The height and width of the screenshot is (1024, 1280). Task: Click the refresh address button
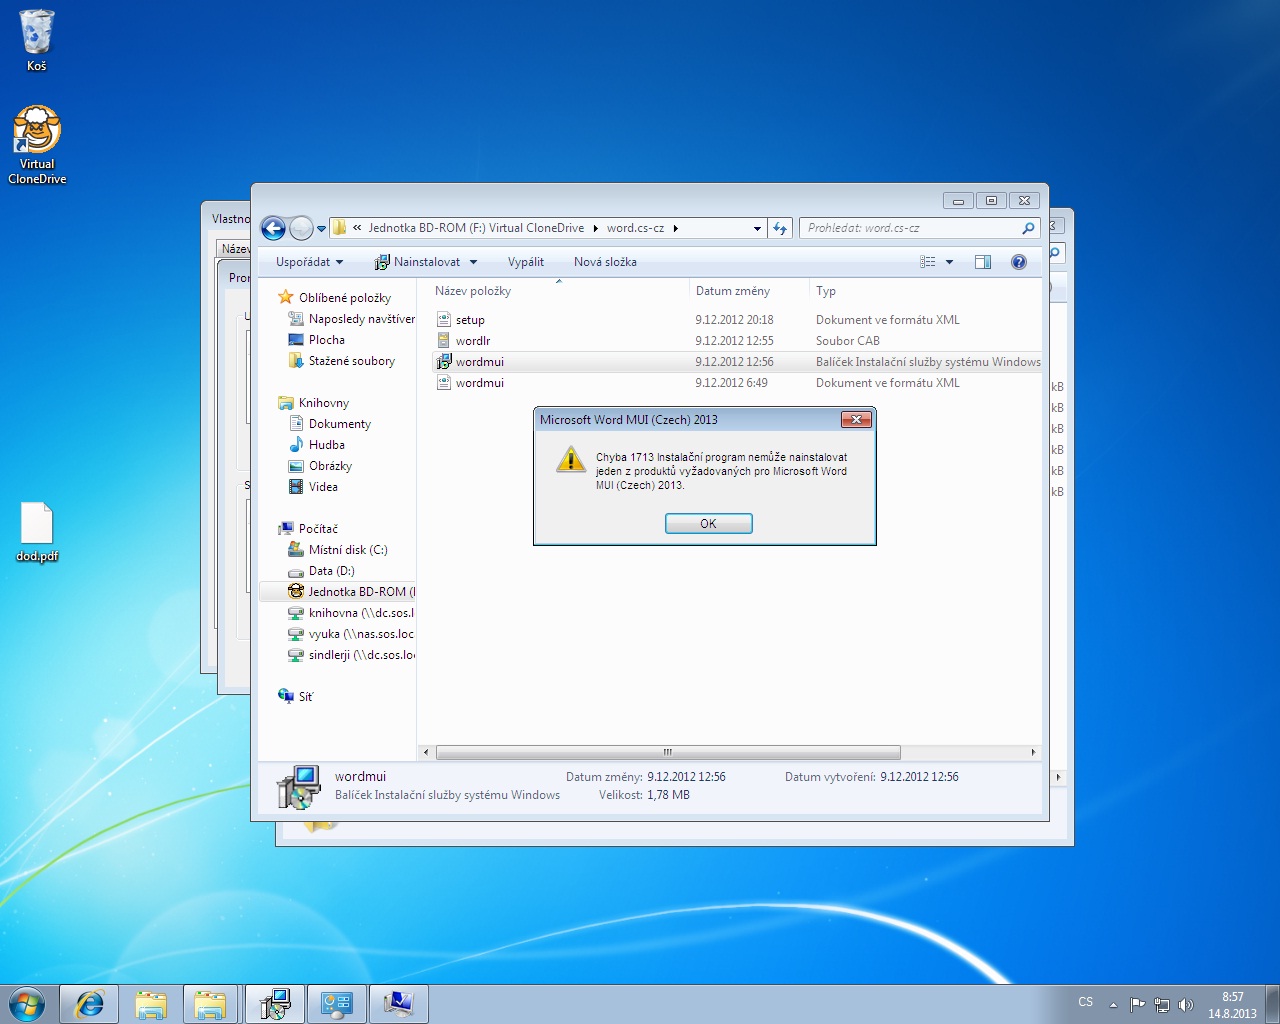[780, 228]
